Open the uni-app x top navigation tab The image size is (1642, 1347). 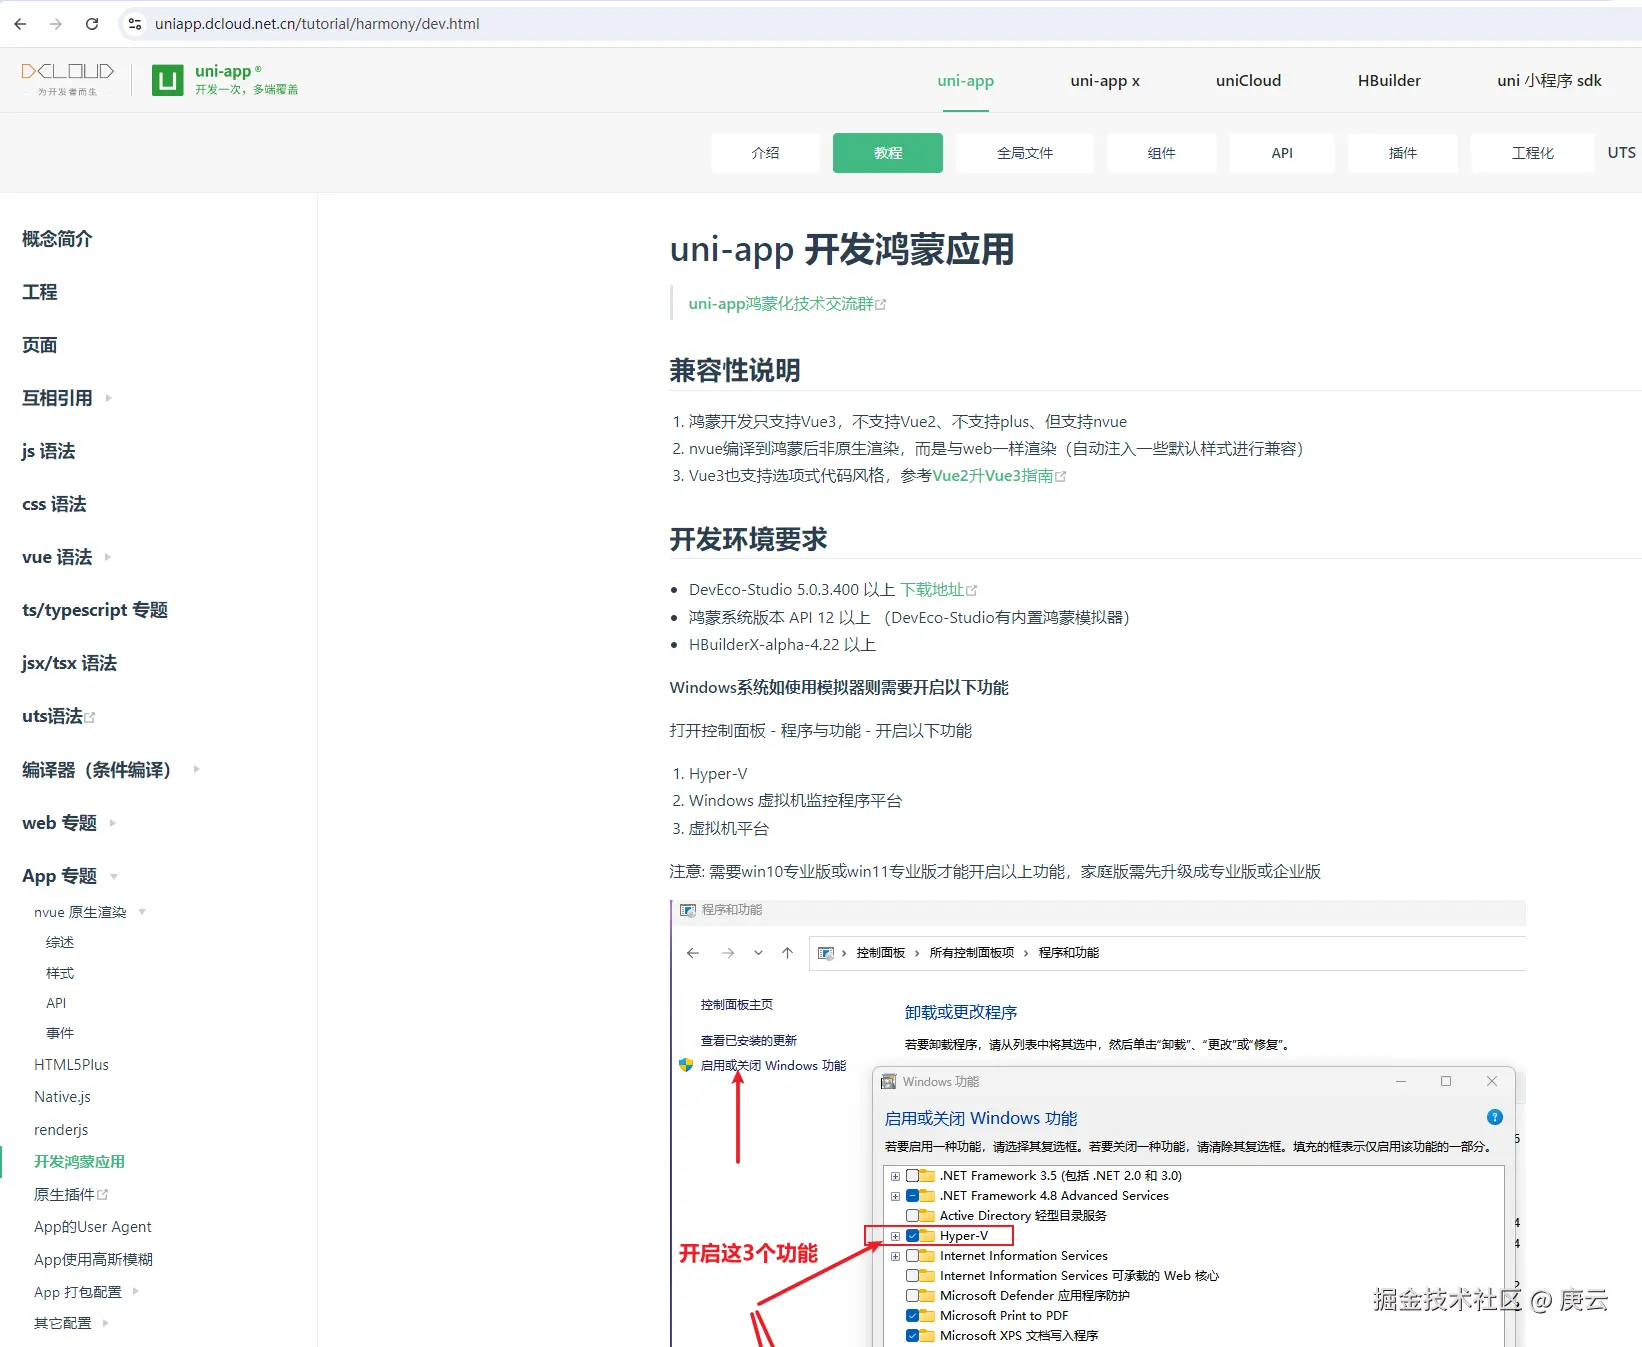(x=1105, y=81)
